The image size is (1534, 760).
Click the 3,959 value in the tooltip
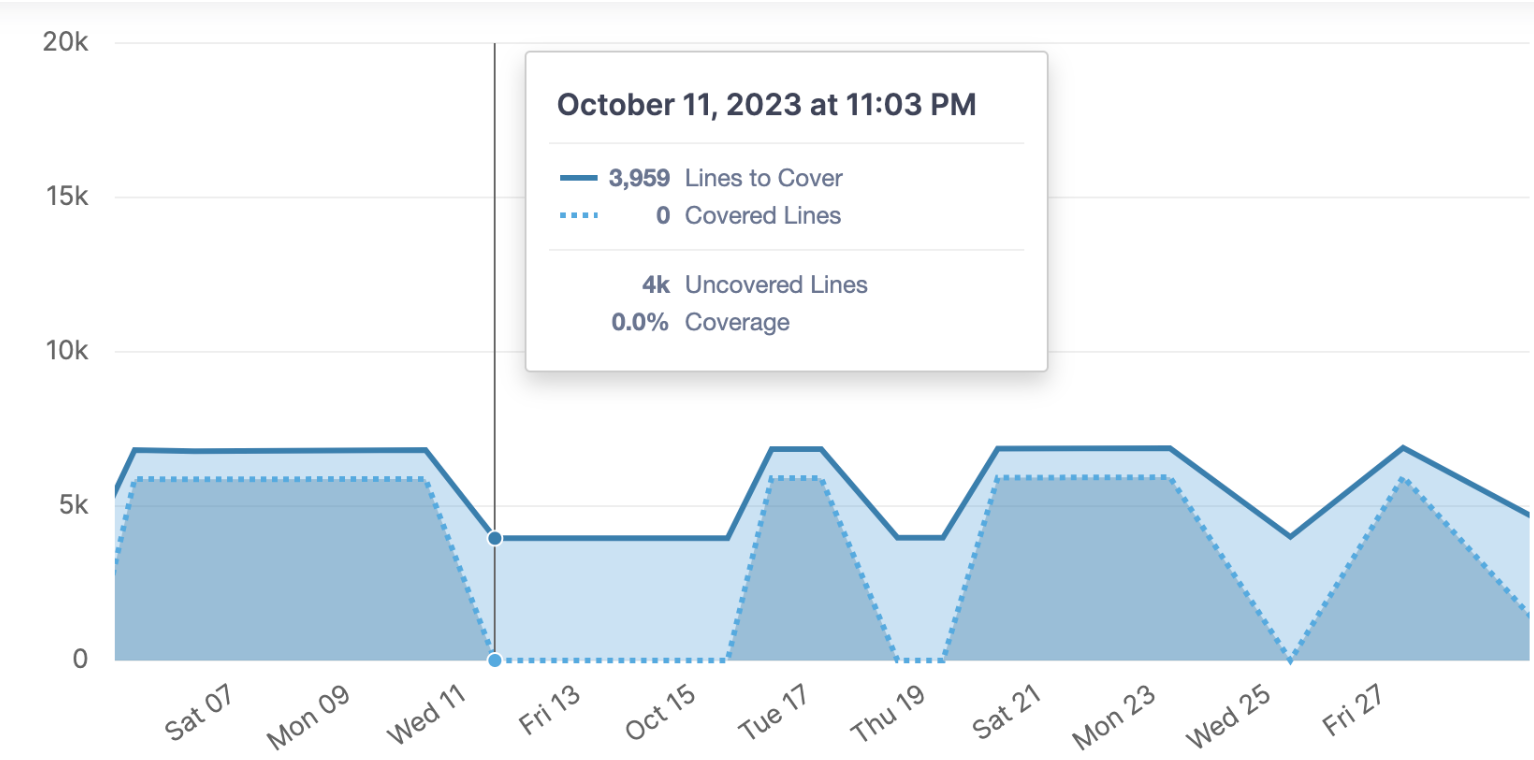[639, 179]
